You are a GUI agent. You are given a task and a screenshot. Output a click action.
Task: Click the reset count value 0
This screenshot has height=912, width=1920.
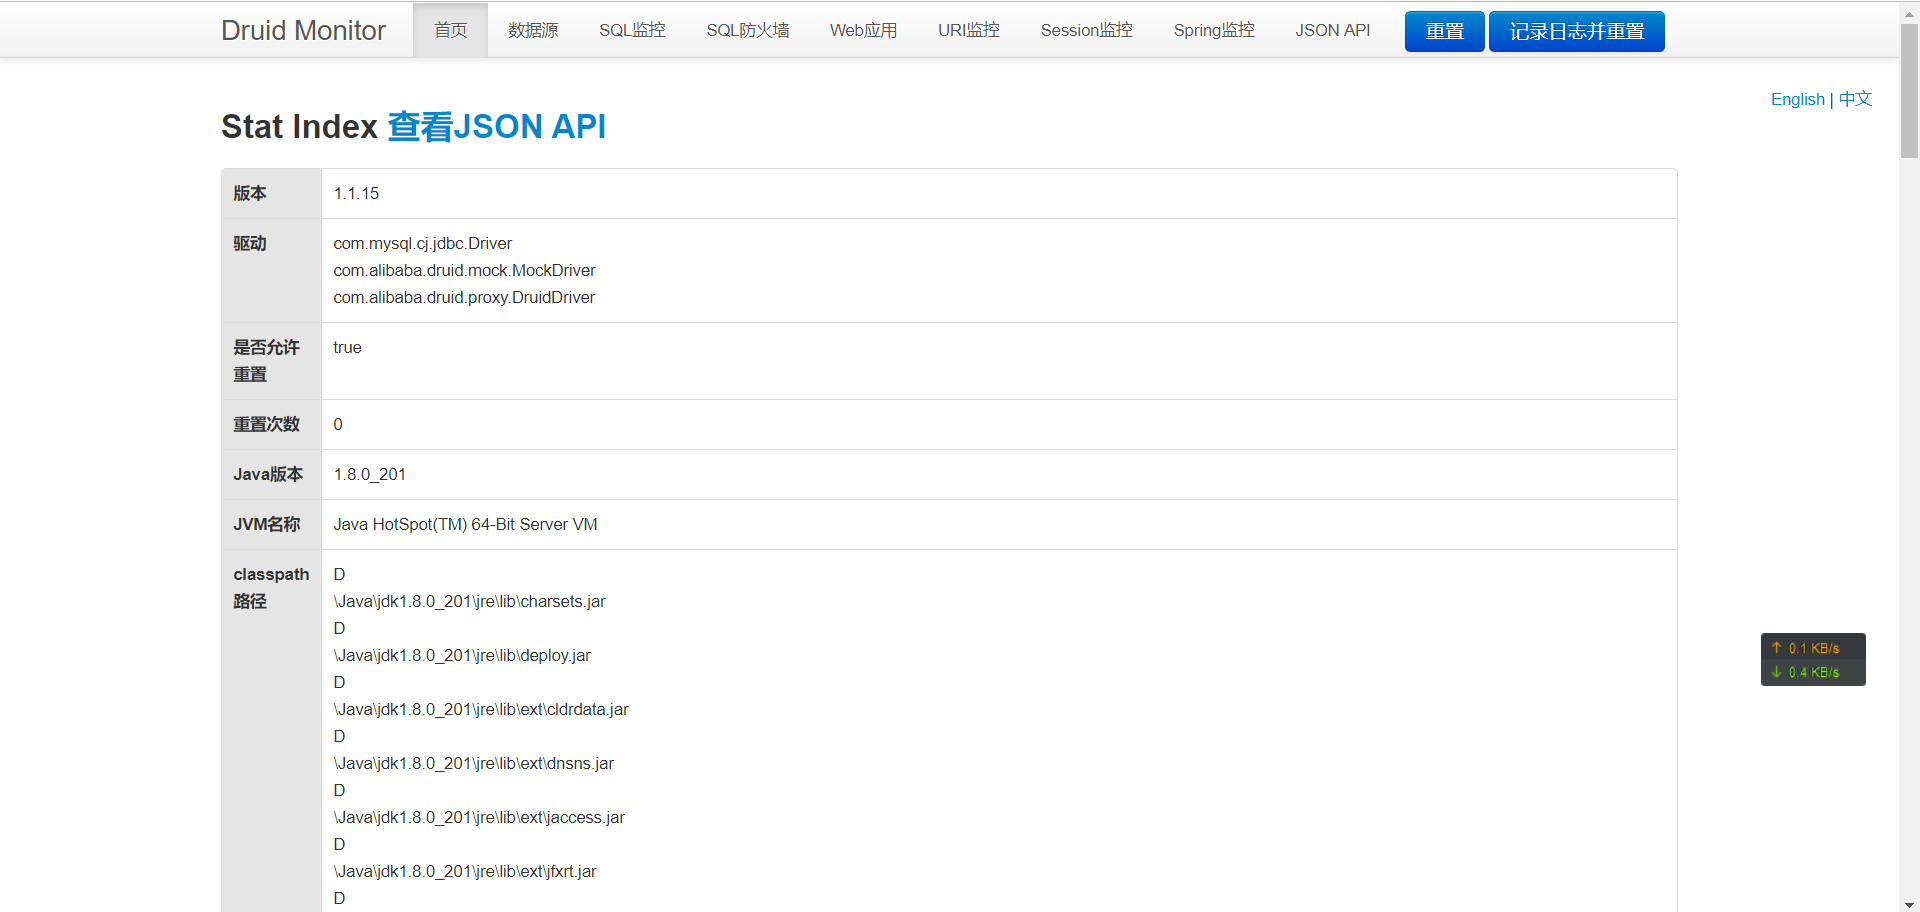click(338, 424)
